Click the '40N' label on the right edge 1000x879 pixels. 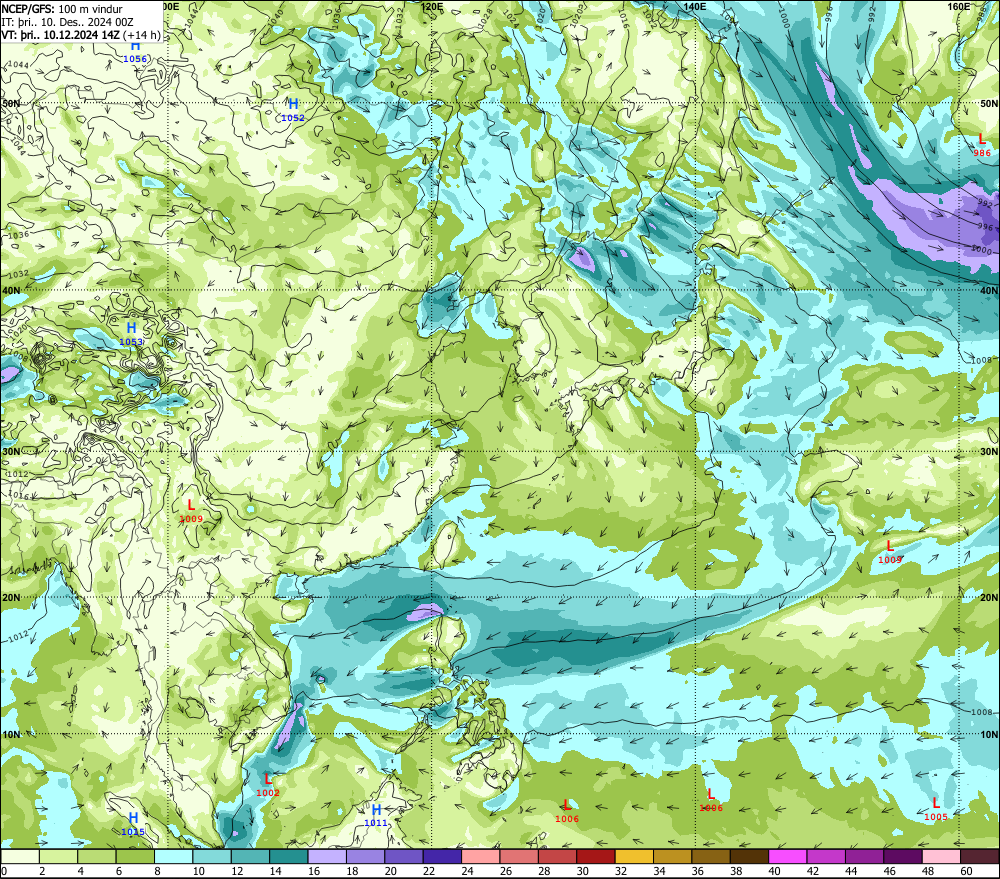(989, 290)
